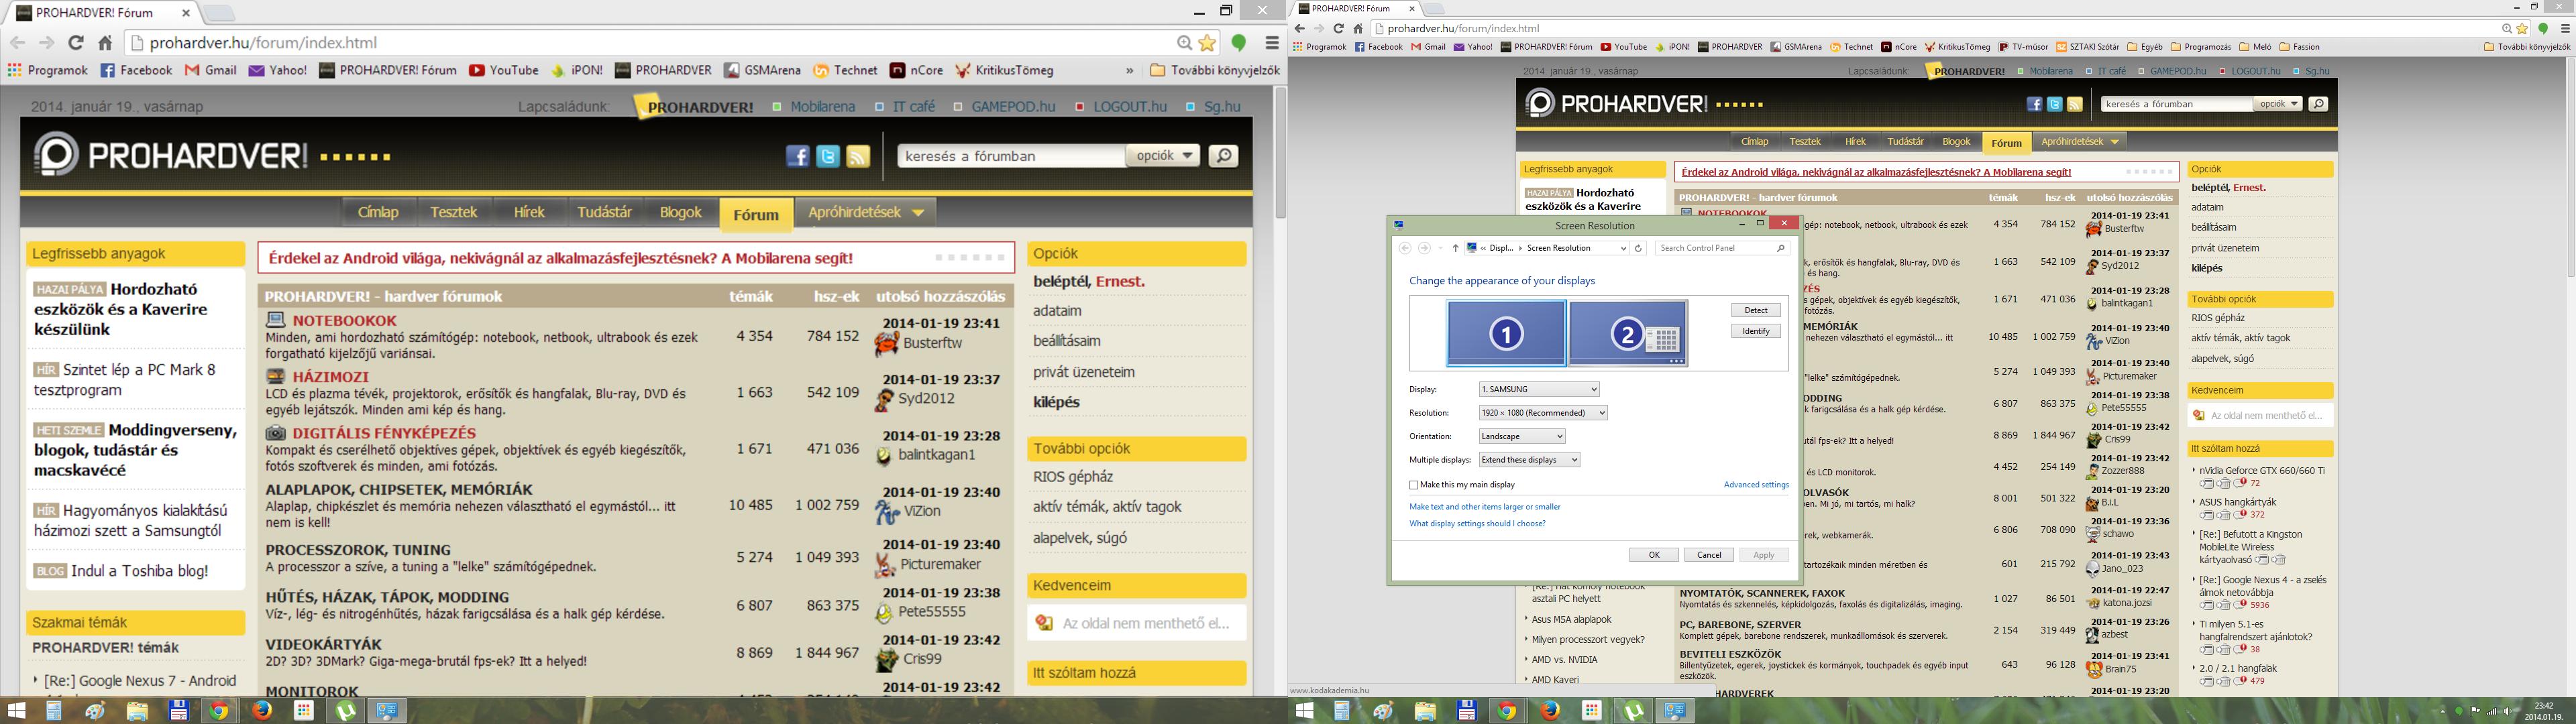
Task: Open the Display dropdown showing 1. SAMSUNG
Action: [x=1539, y=389]
